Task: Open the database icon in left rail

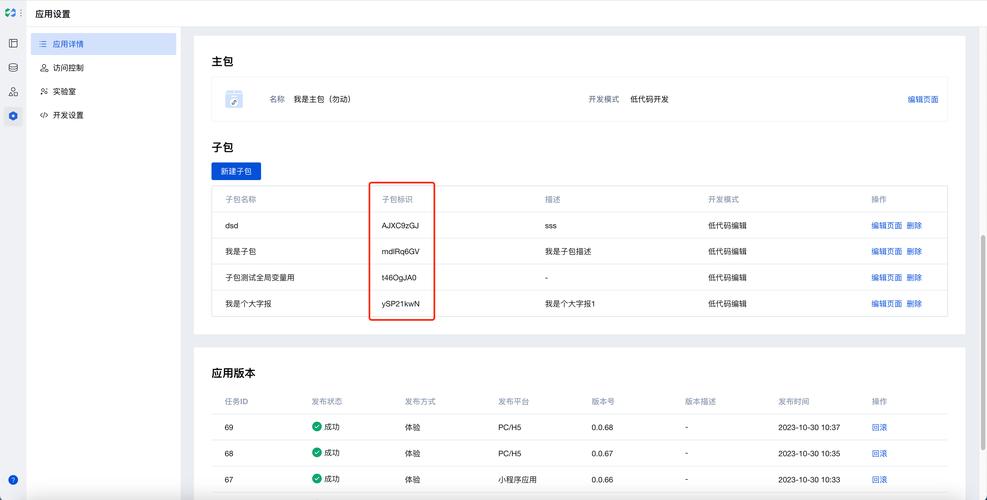Action: pos(13,67)
